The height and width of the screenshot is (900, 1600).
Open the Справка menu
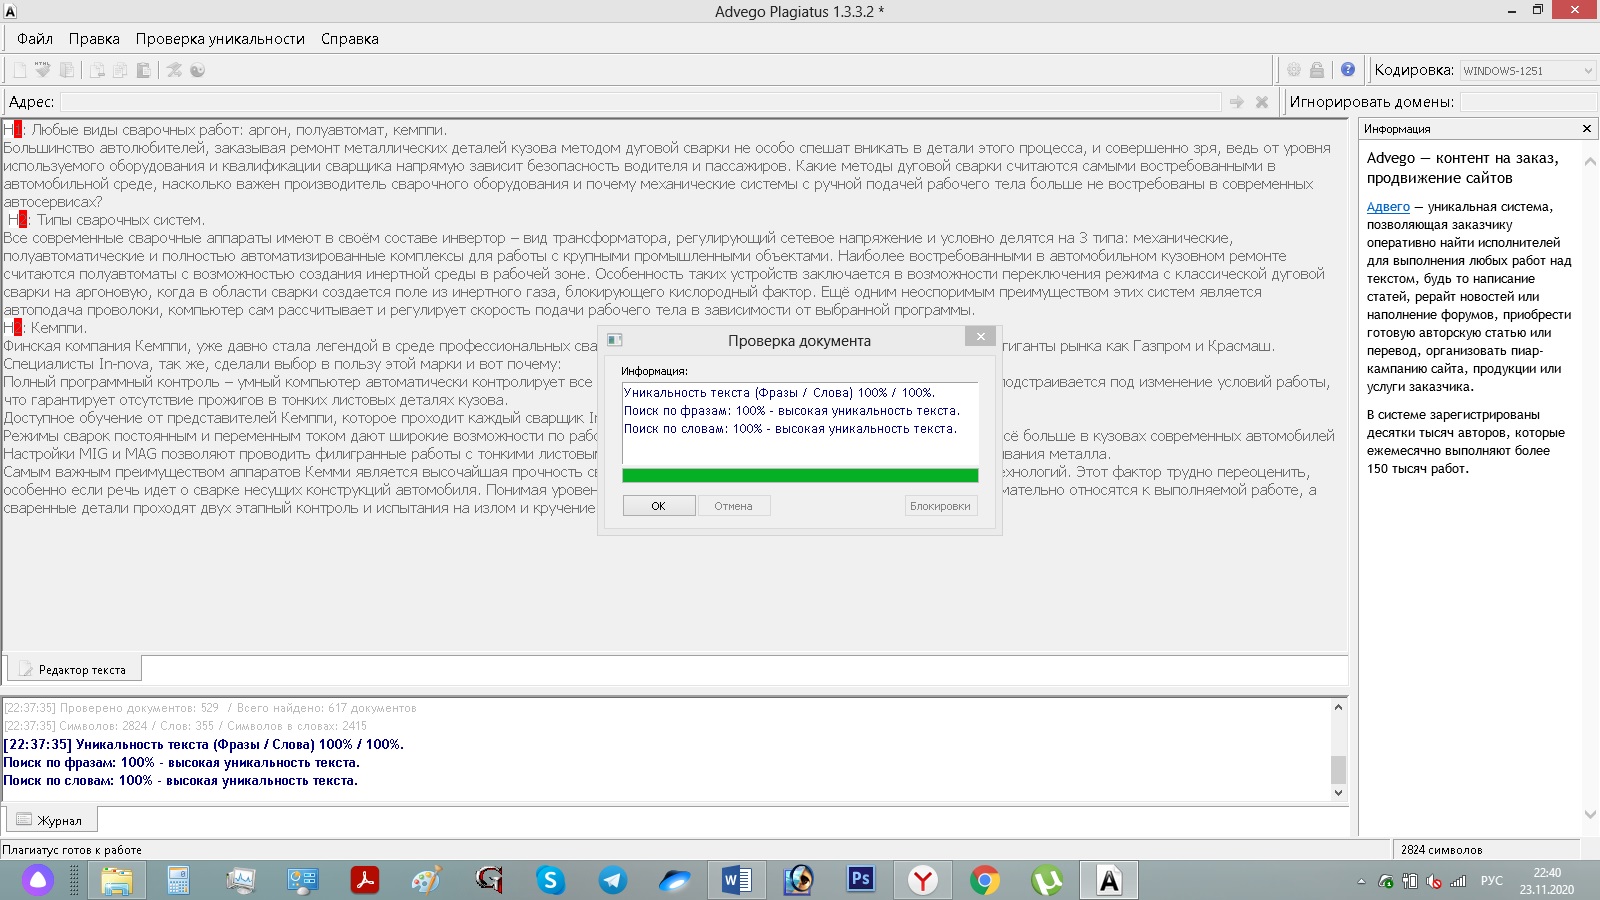(350, 39)
